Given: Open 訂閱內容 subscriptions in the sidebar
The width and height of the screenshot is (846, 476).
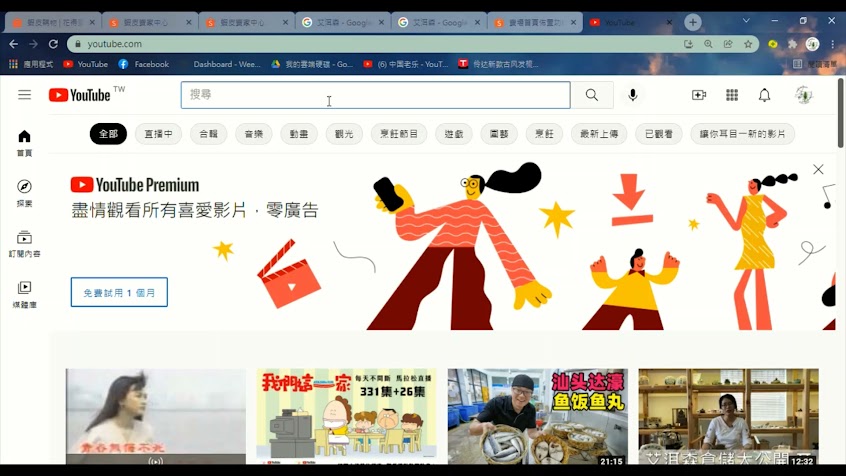Looking at the screenshot, I should pos(24,243).
